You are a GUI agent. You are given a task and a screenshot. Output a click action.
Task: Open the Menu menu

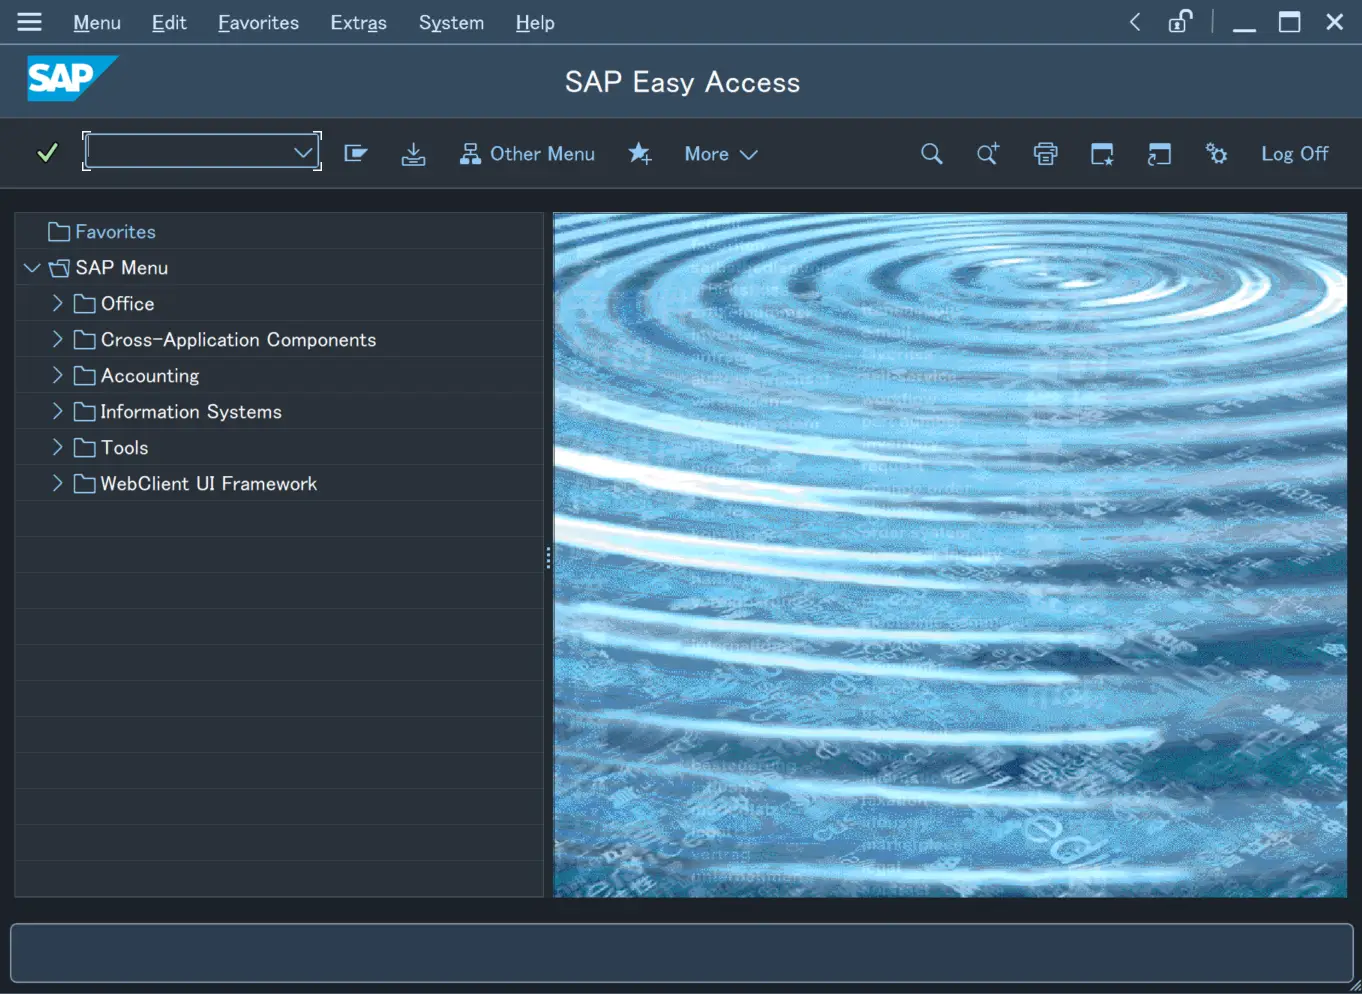[97, 22]
